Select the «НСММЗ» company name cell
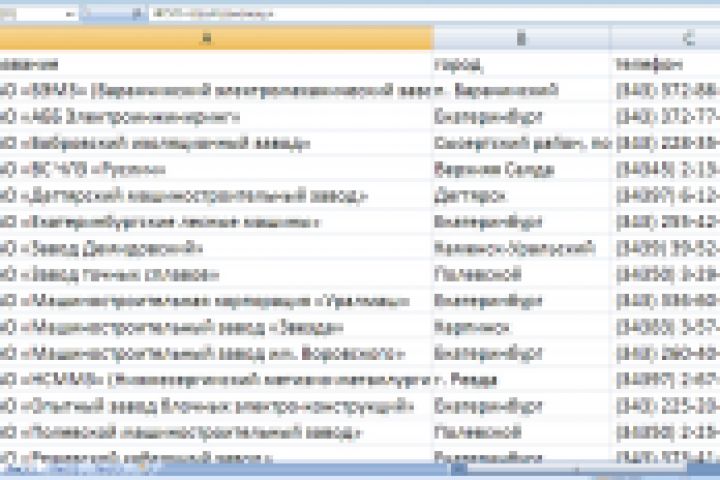 216,380
